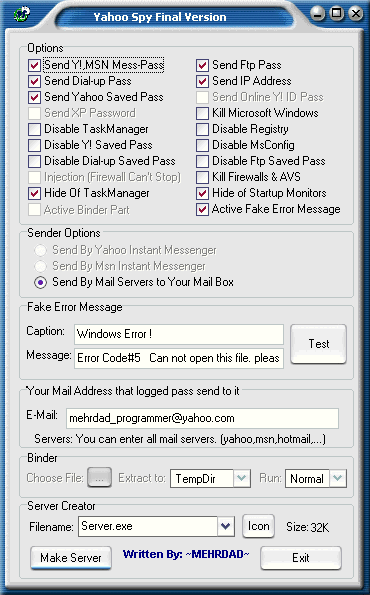Tick the Disable Registry checkbox

coord(202,129)
